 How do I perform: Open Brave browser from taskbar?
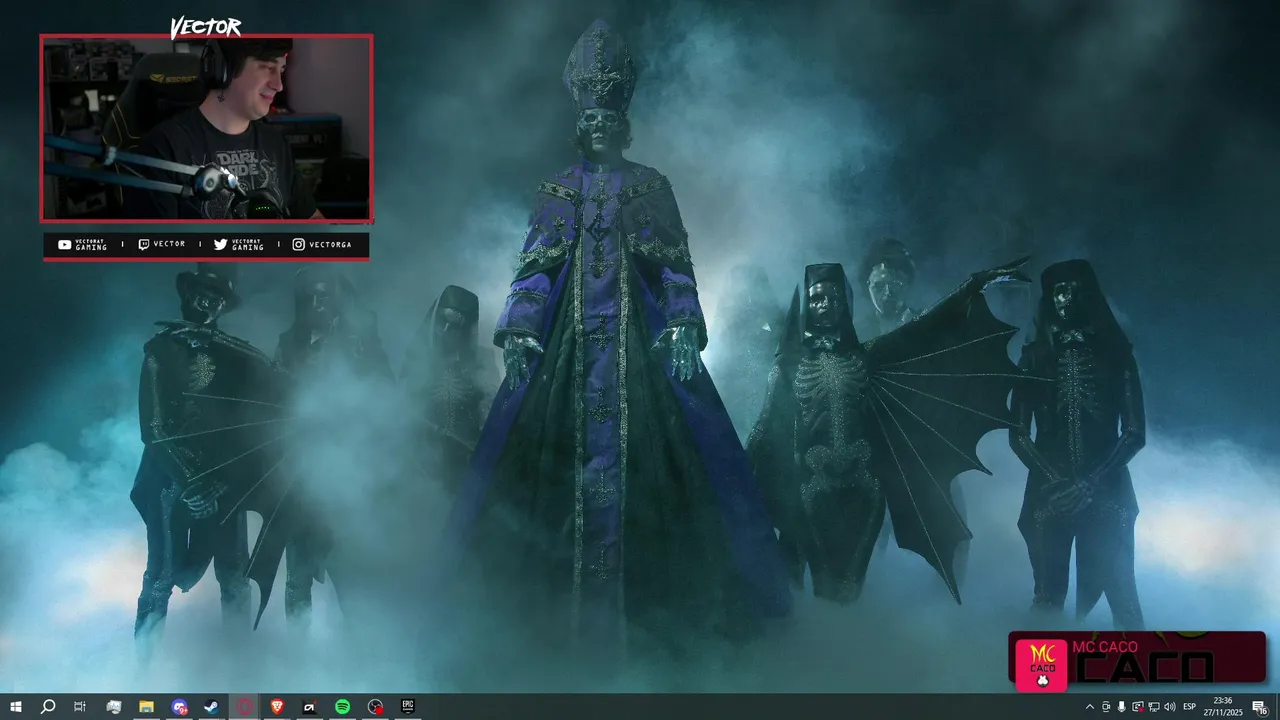click(x=277, y=707)
